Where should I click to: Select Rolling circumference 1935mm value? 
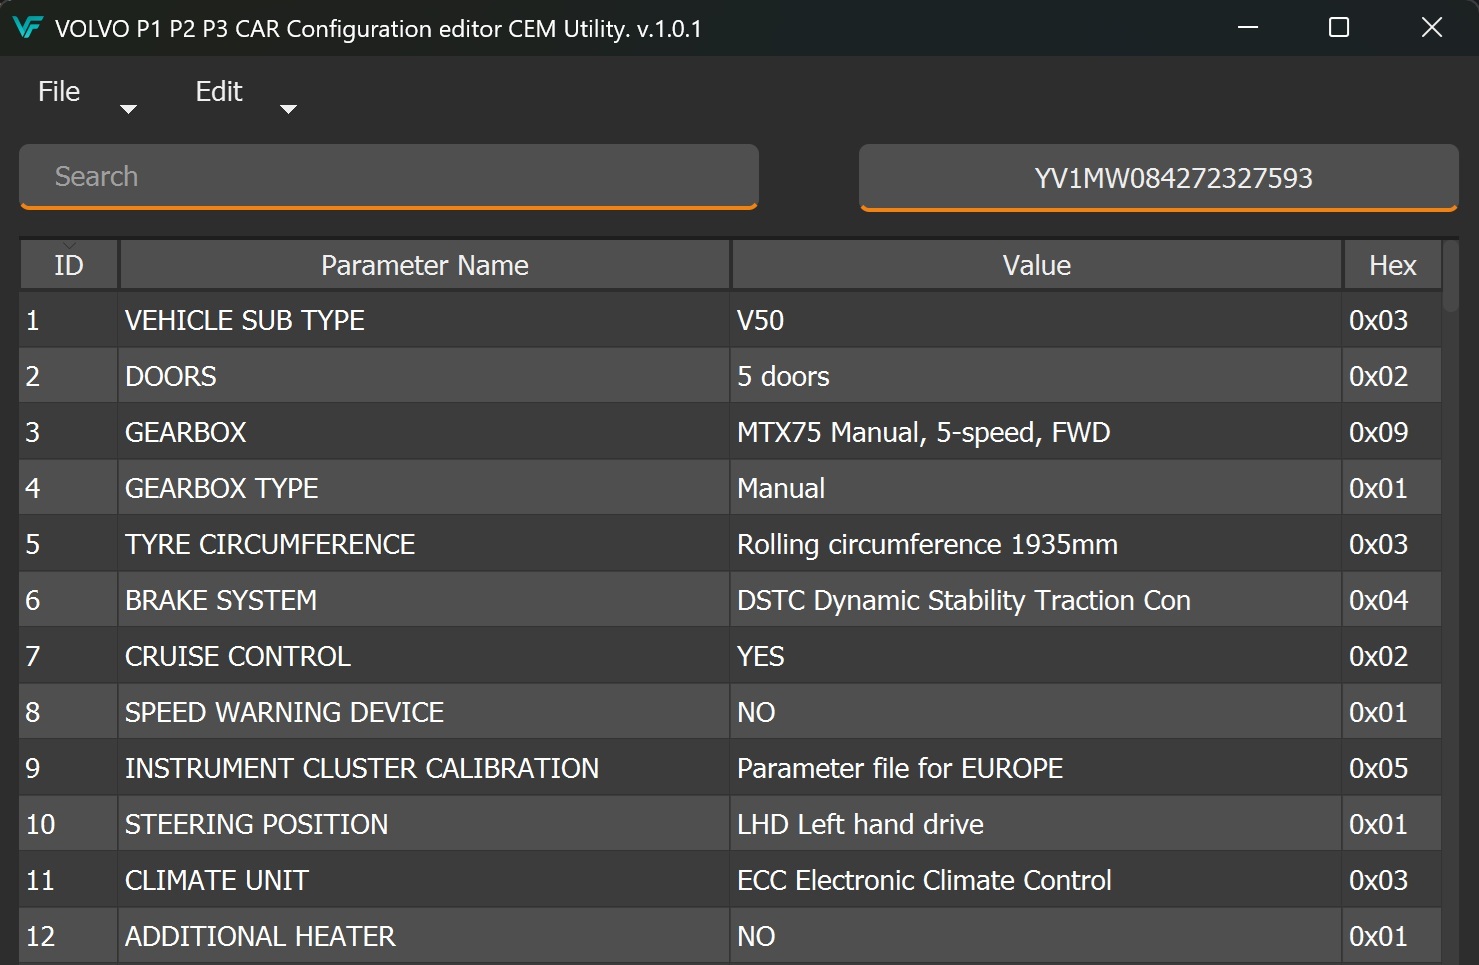coord(1036,544)
